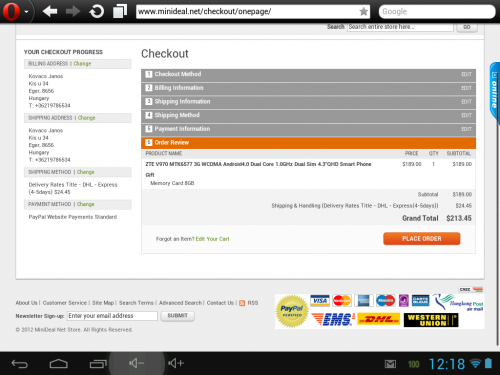Open the Search Terms footer link
Screen dimensions: 500x375
coord(136,303)
